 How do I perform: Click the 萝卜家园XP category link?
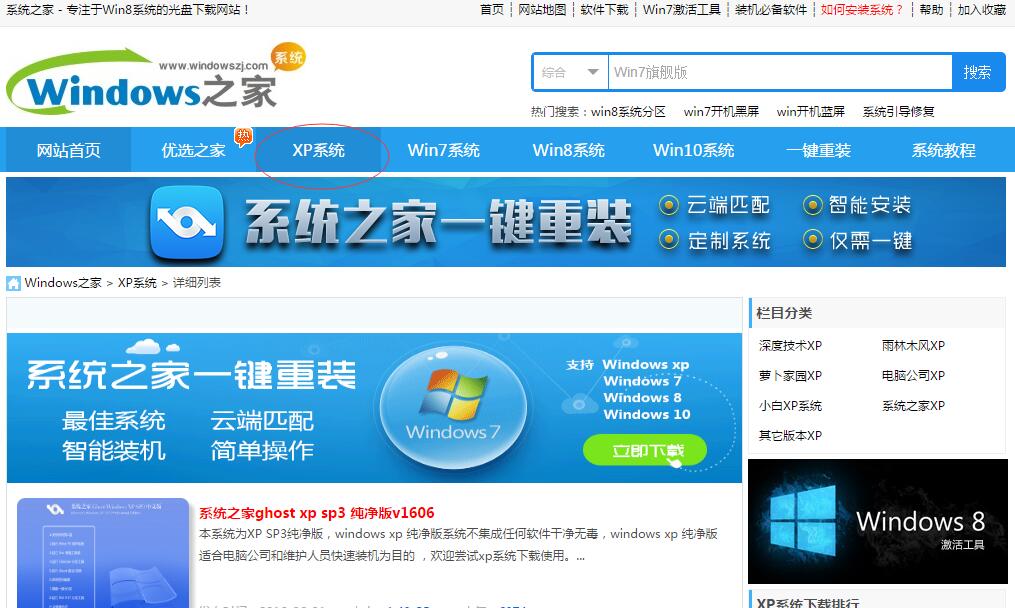point(790,376)
